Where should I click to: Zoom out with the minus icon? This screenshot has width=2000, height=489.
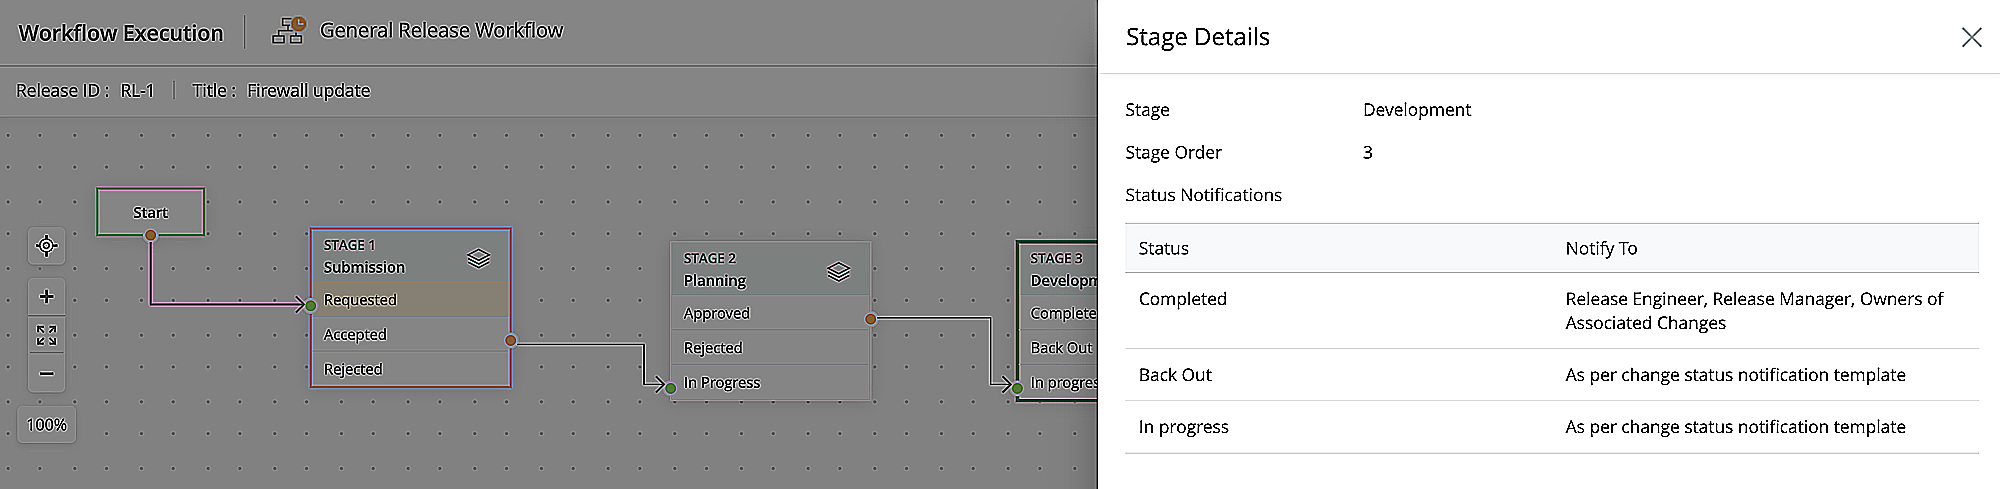(x=46, y=373)
